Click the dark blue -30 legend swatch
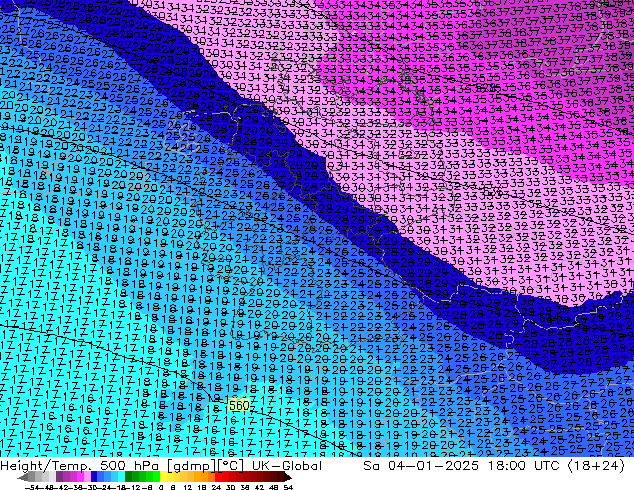634x490 pixels. point(94,477)
